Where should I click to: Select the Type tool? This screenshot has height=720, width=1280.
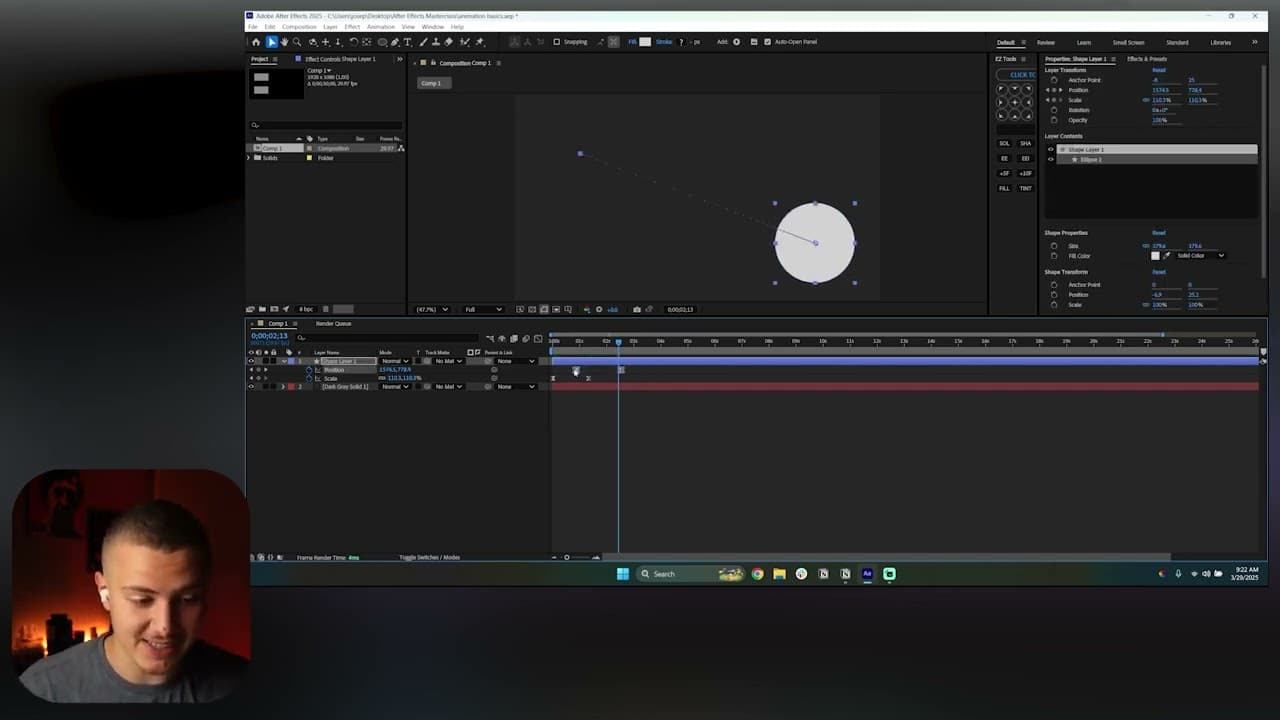pyautogui.click(x=407, y=42)
